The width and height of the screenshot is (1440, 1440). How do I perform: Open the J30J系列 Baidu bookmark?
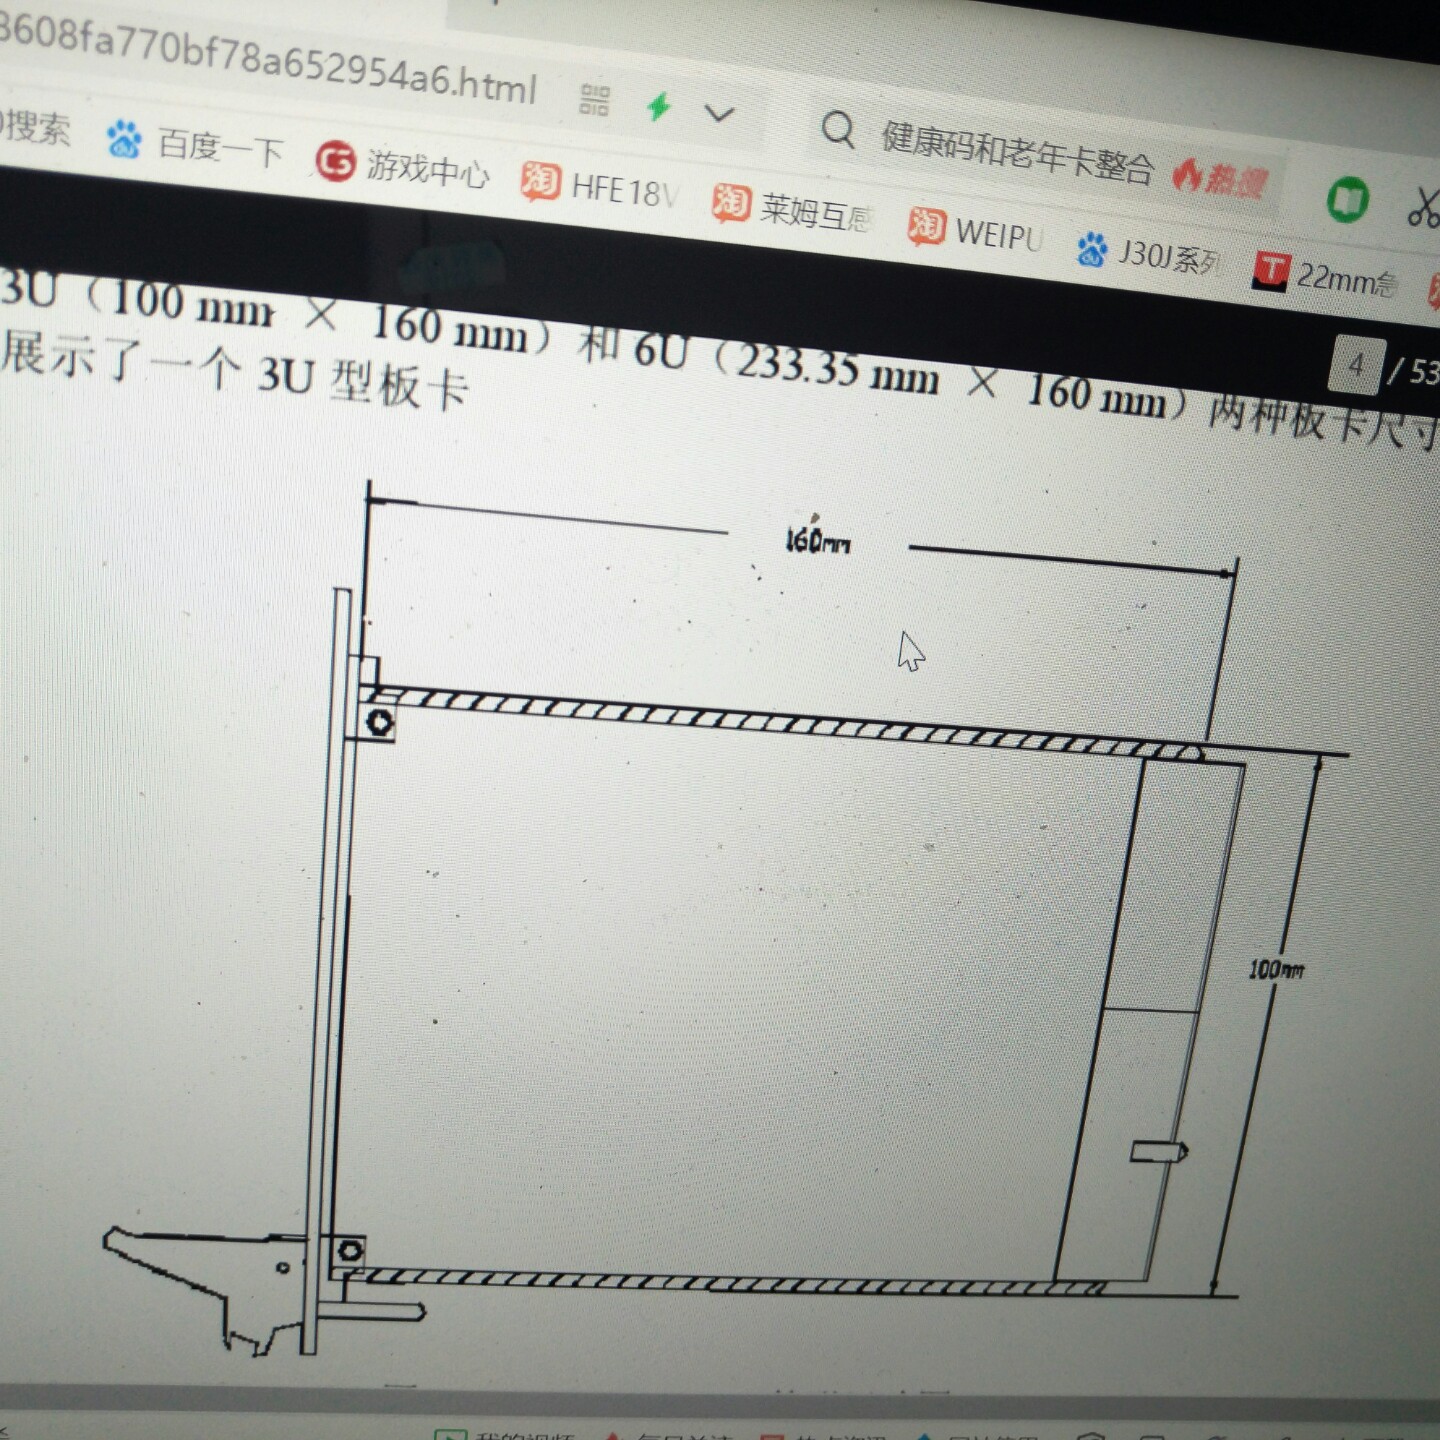(1149, 254)
